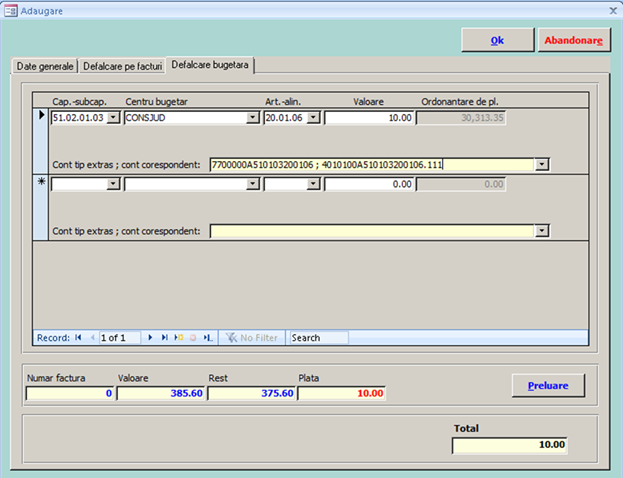This screenshot has width=623, height=478.
Task: Expand the Centru bugetar CONSJUD dropdown
Action: 253,117
